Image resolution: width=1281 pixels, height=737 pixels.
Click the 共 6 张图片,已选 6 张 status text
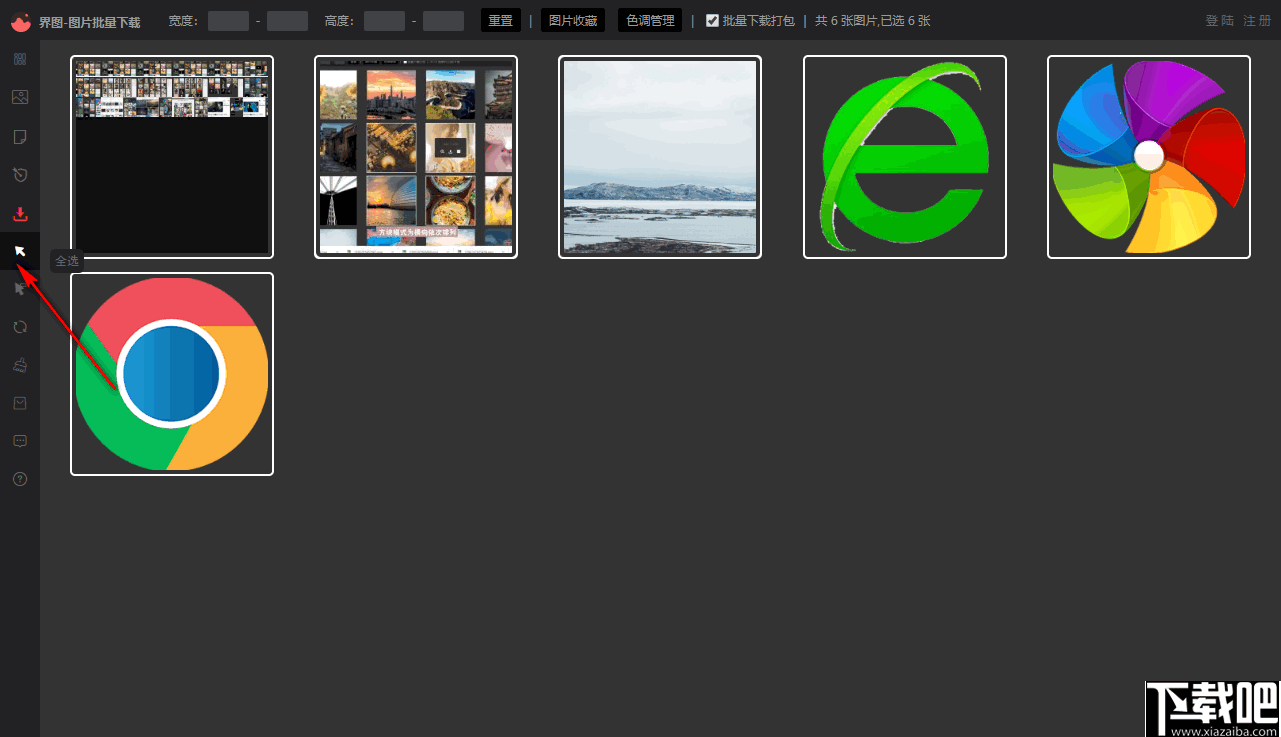pos(873,21)
